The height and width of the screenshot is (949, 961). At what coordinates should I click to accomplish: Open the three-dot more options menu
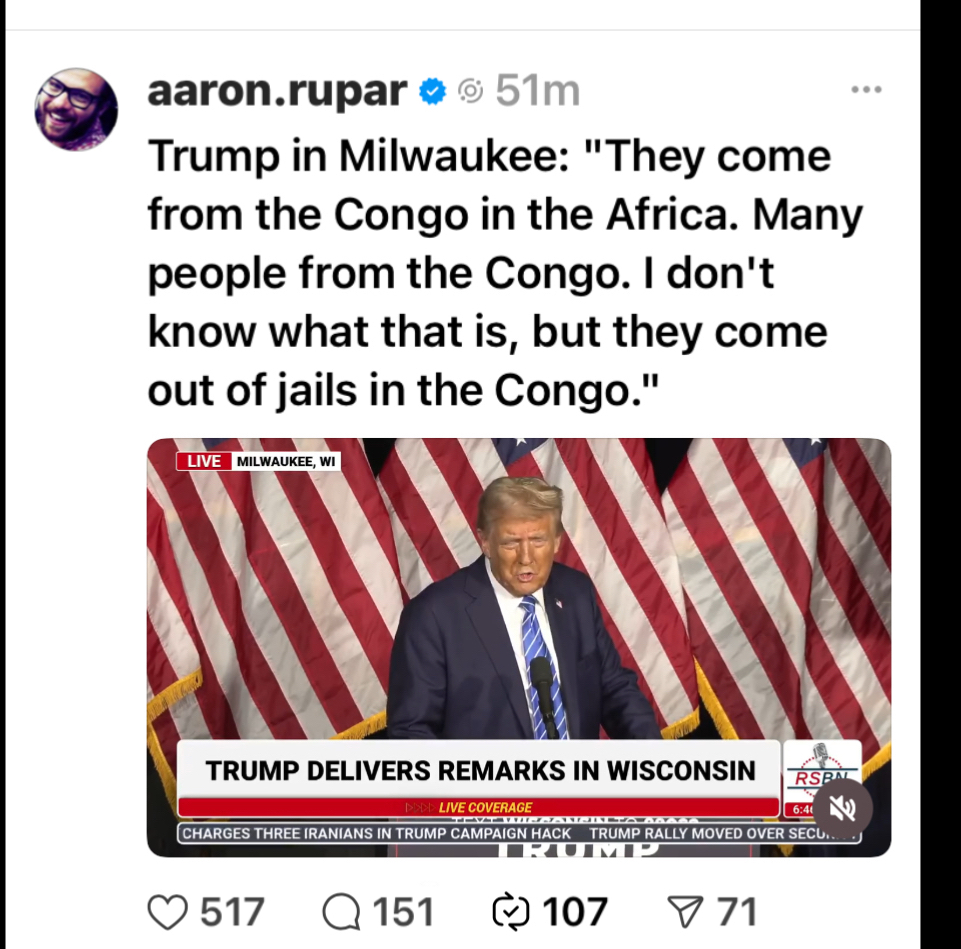(x=866, y=90)
